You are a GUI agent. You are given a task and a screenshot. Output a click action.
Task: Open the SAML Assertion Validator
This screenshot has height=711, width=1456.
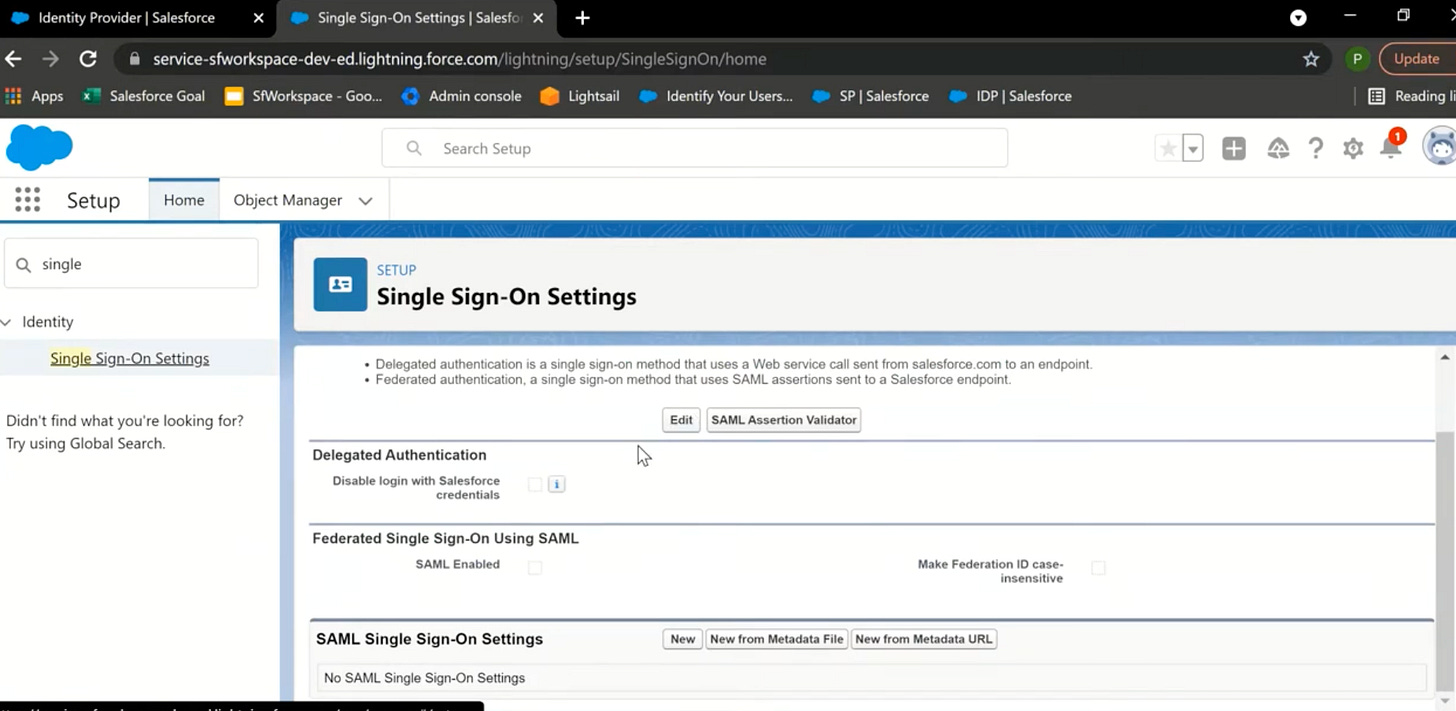(x=784, y=420)
